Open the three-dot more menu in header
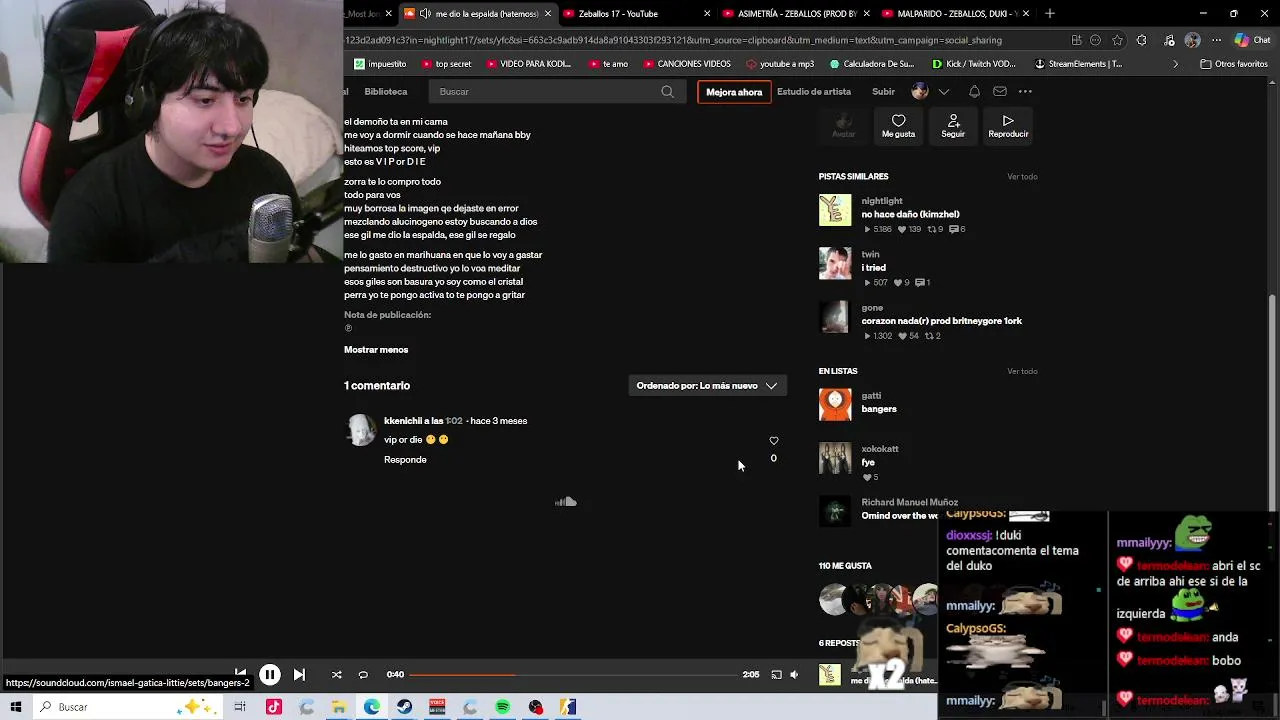Viewport: 1280px width, 720px height. [x=1025, y=92]
